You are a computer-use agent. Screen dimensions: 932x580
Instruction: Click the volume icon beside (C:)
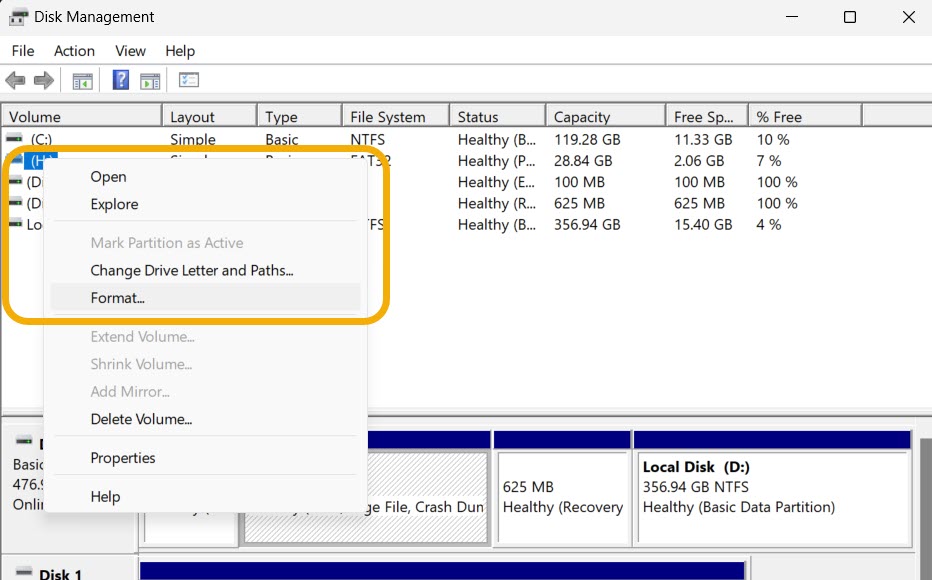[x=14, y=139]
